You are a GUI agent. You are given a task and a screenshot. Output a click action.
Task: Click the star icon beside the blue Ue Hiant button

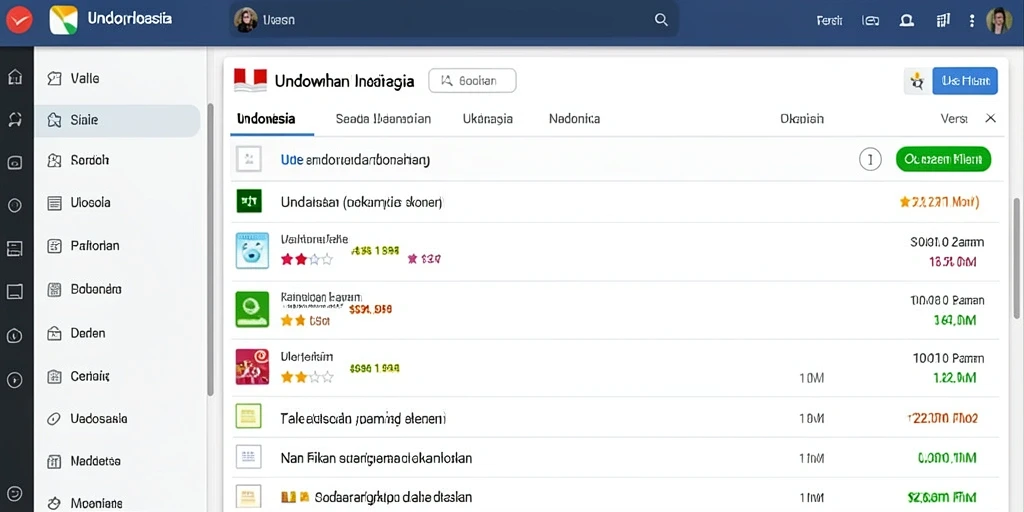click(917, 81)
